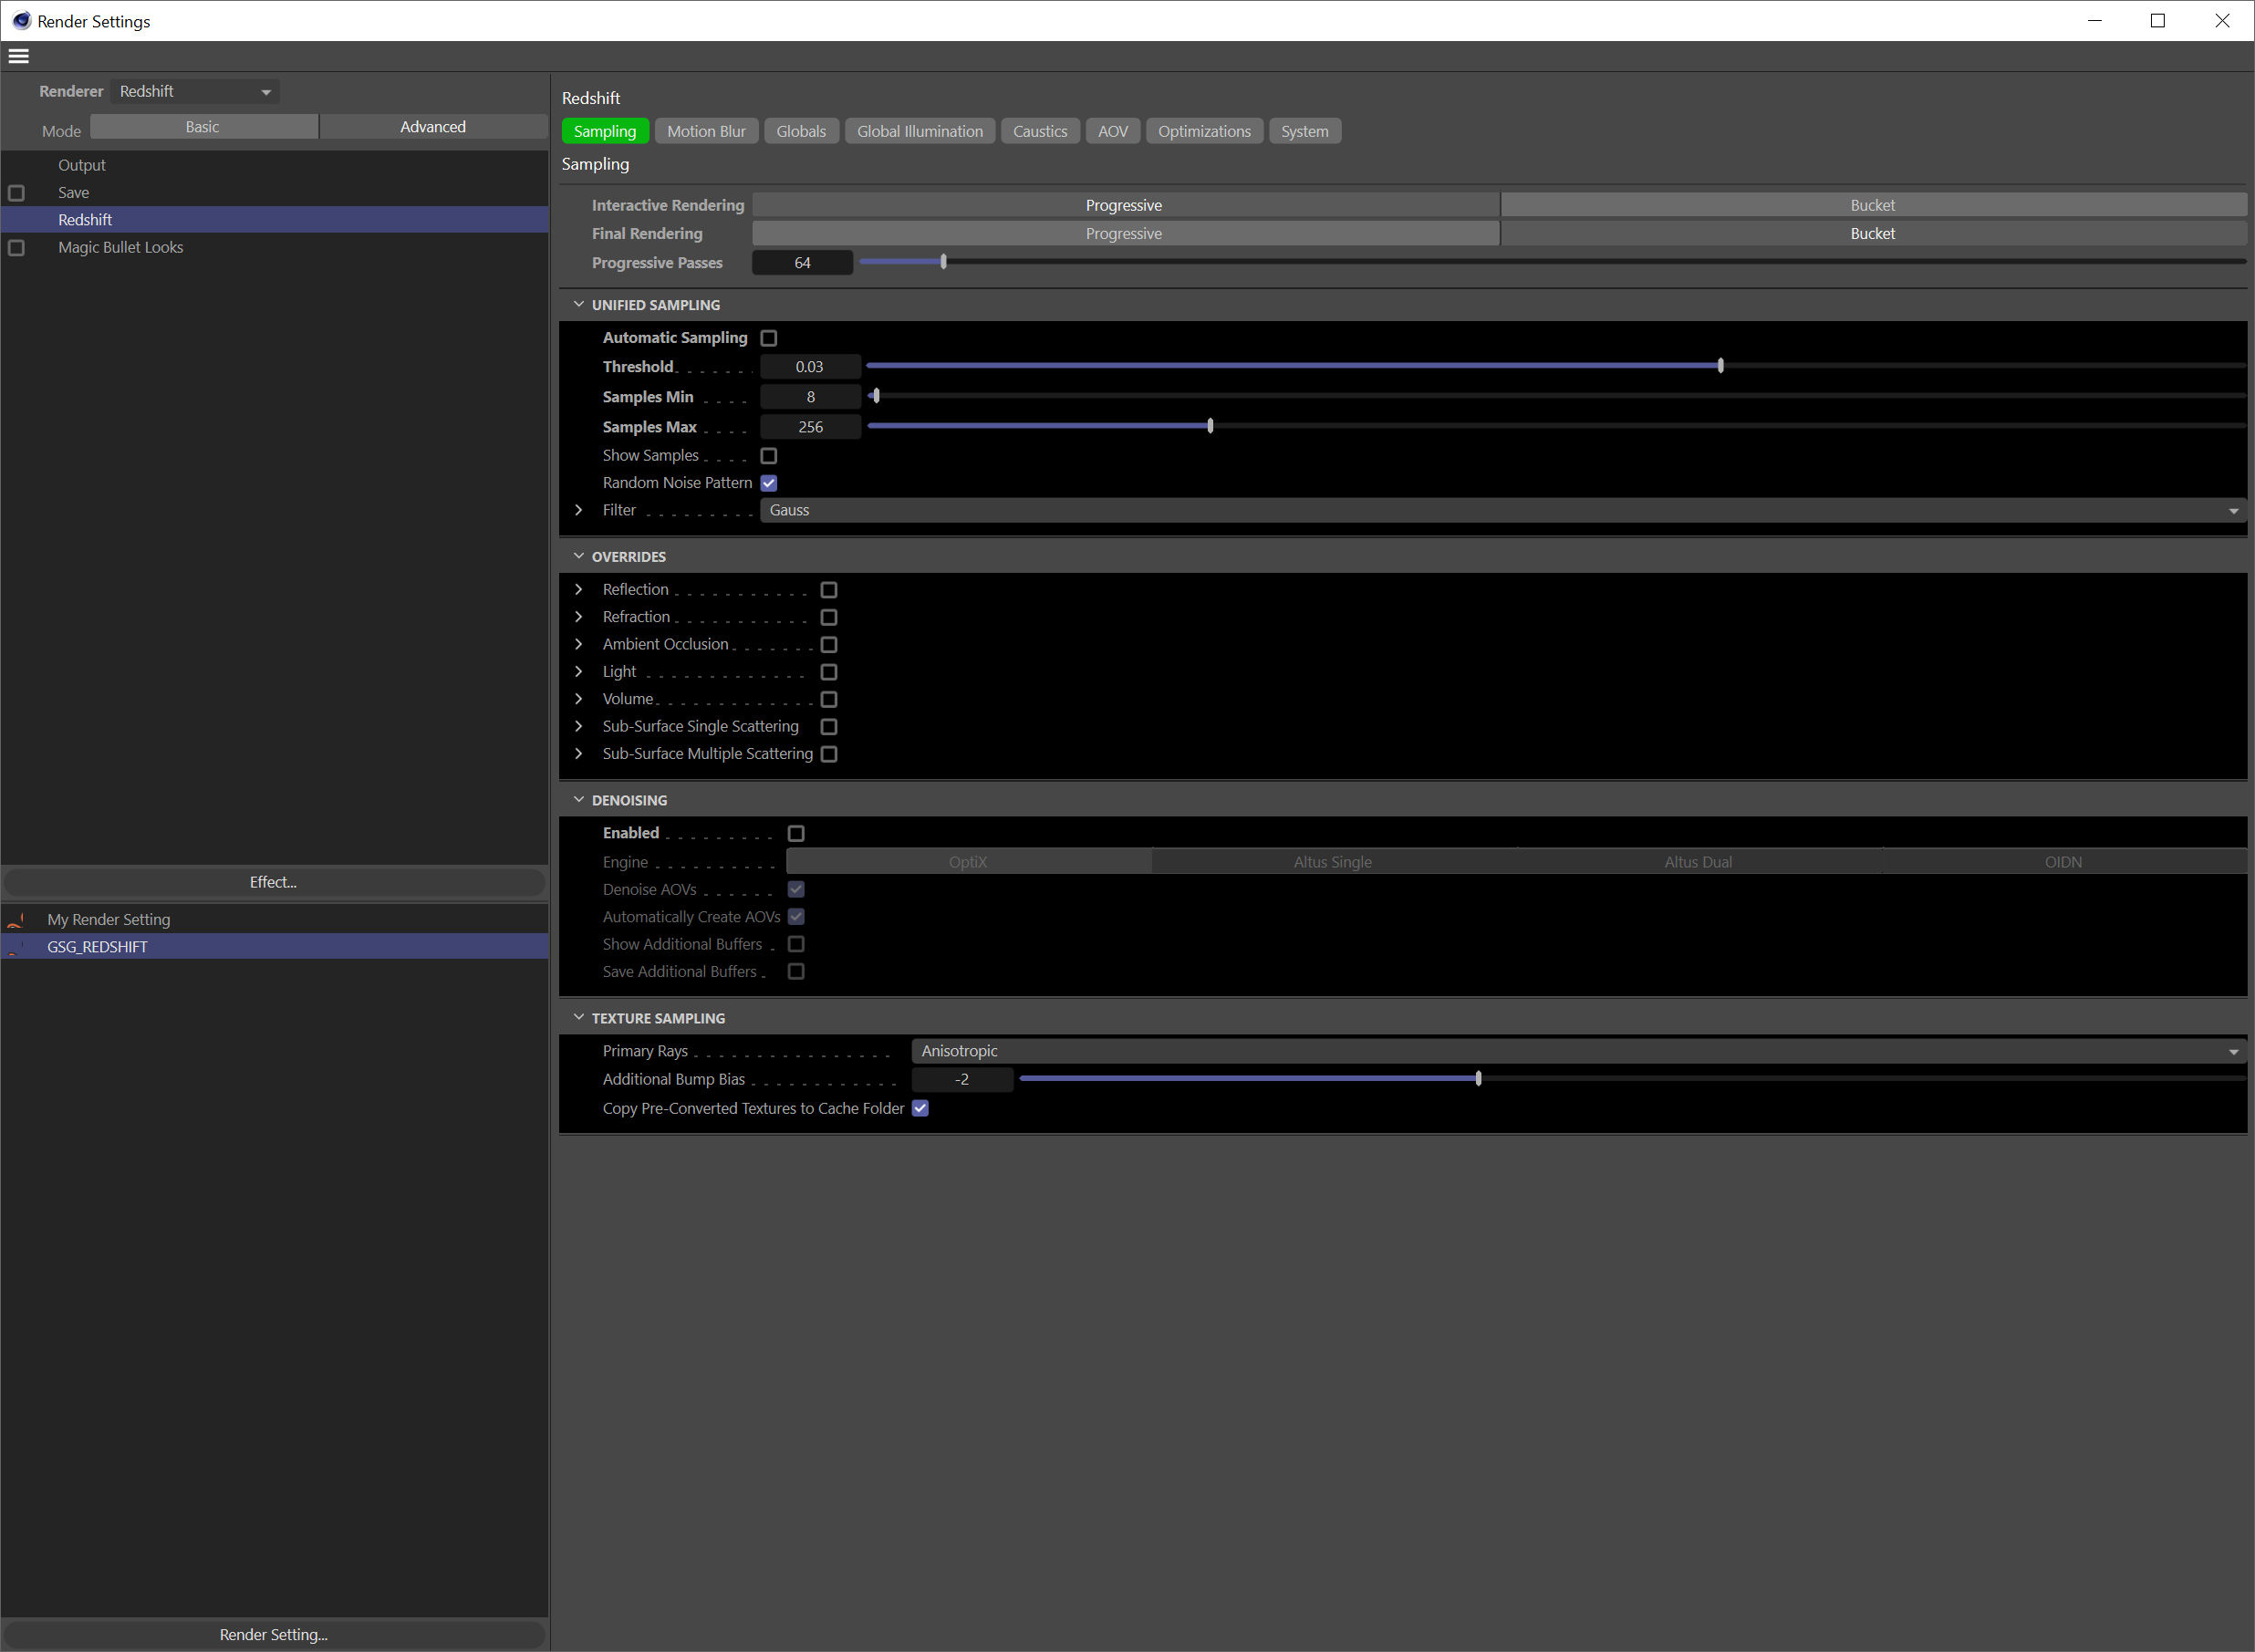Screen dimensions: 2255x1652
Task: Expand the Volume override arrow
Action: tap(579, 699)
